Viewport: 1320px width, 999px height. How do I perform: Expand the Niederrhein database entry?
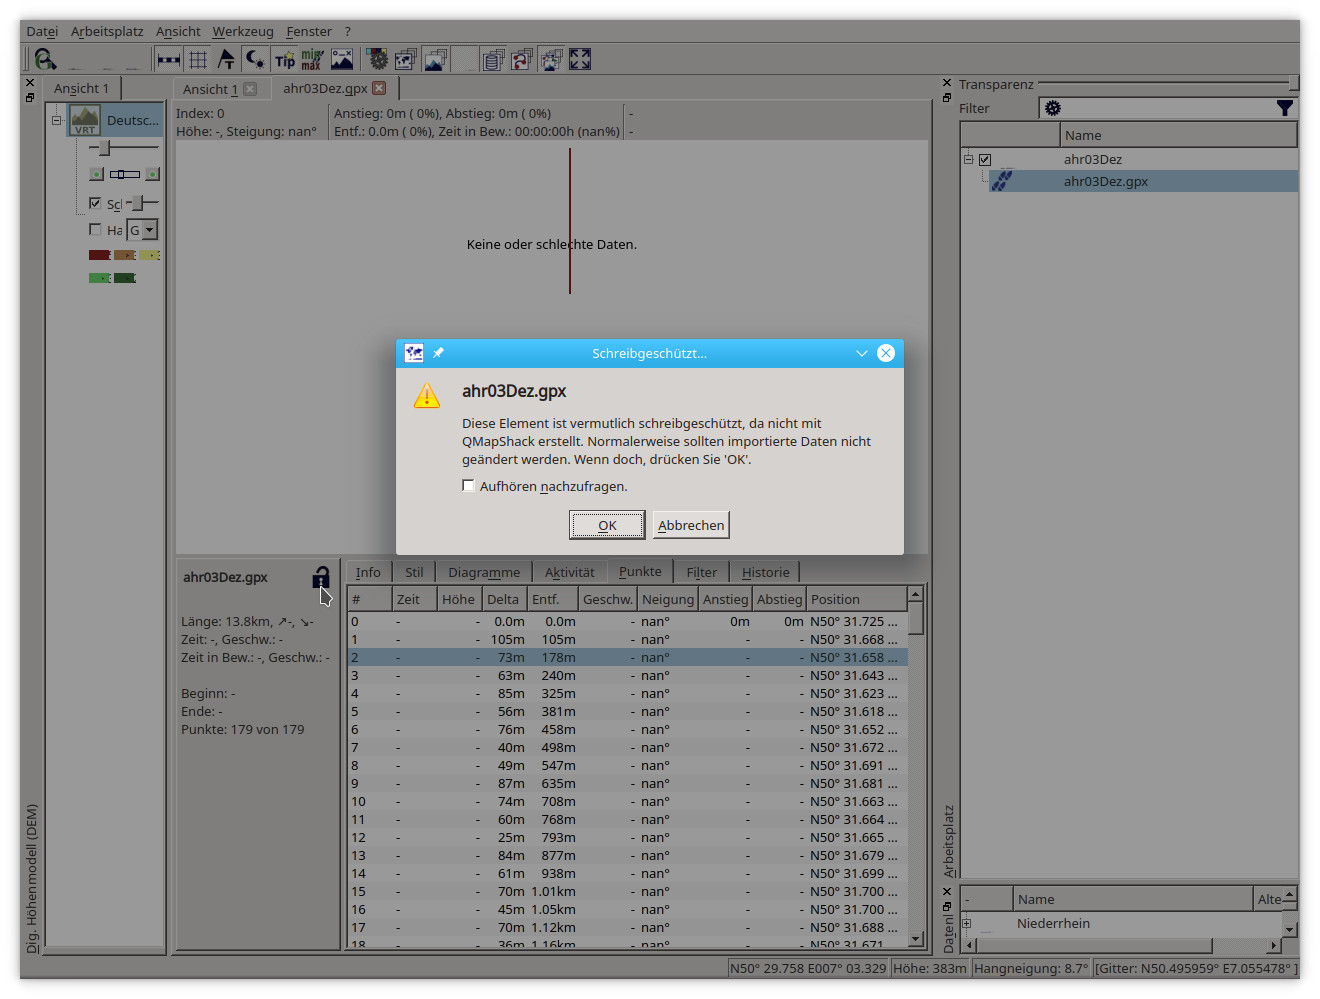[967, 923]
